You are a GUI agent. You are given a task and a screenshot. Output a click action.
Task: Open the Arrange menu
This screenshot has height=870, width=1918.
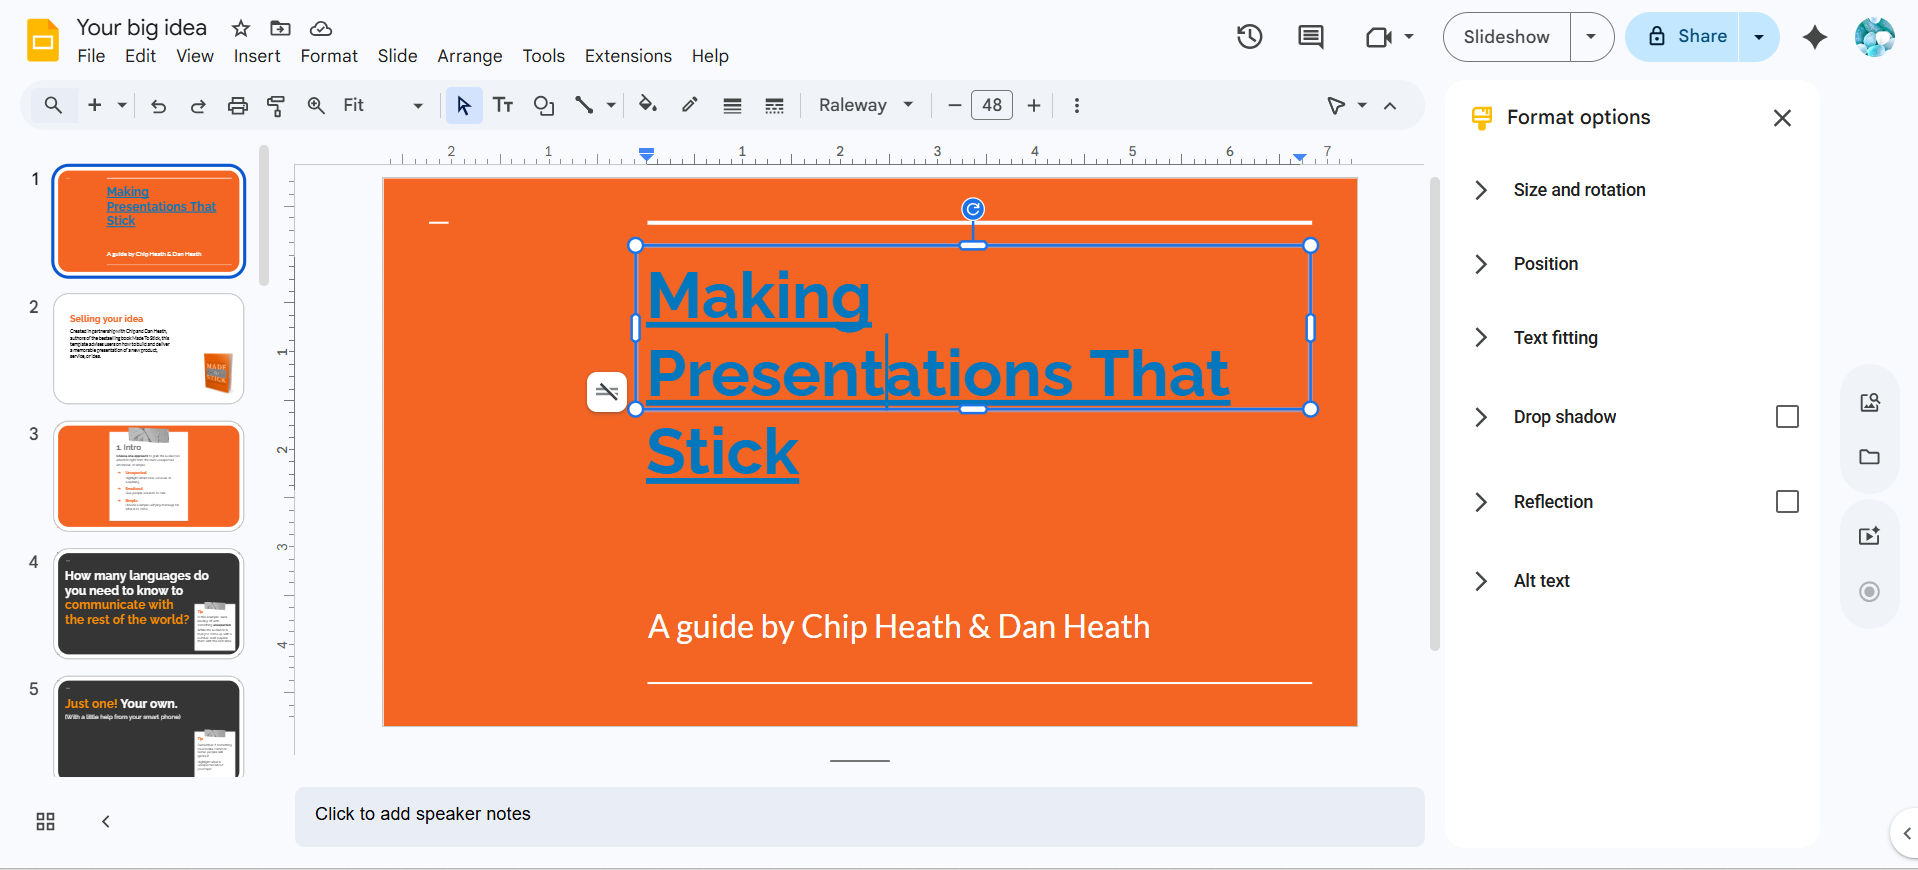click(469, 56)
